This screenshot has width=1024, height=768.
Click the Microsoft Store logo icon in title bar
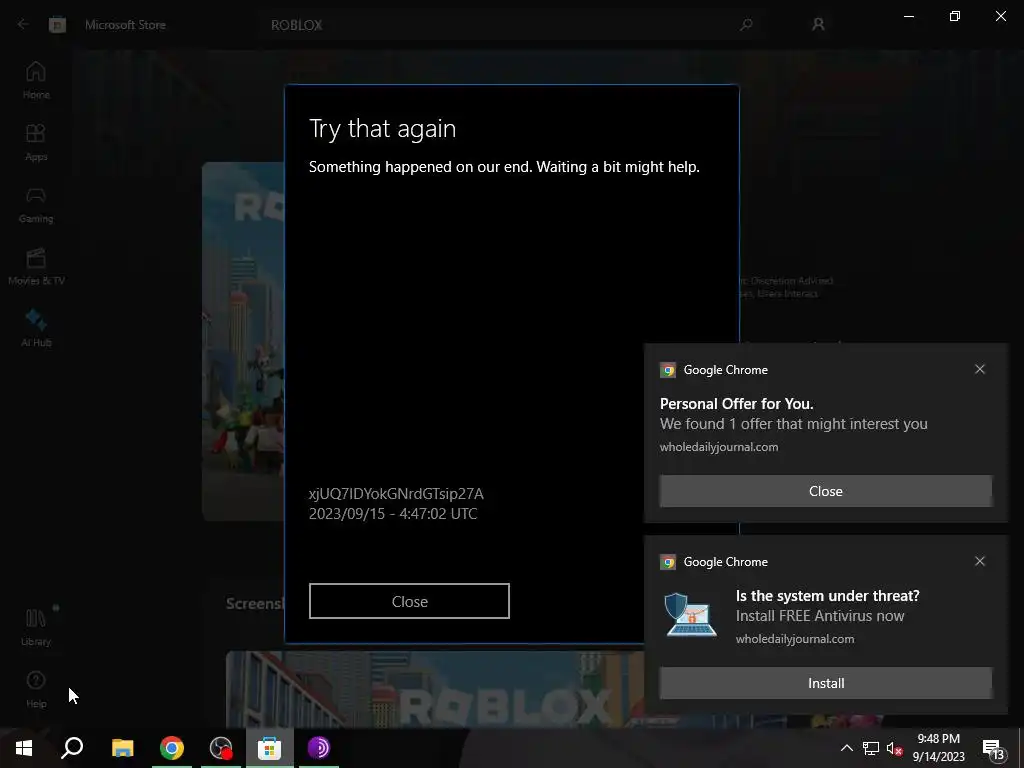tap(57, 25)
